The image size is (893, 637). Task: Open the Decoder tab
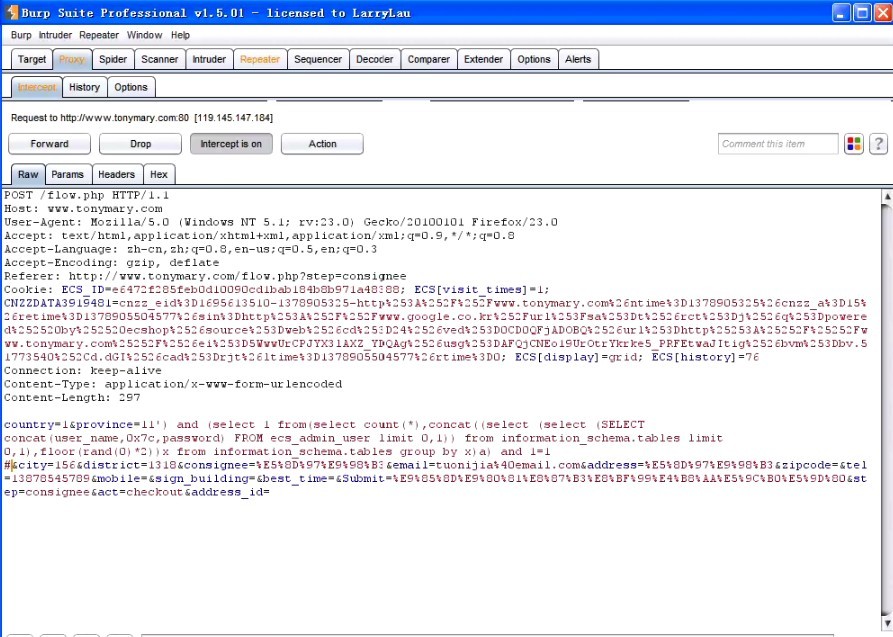374,59
